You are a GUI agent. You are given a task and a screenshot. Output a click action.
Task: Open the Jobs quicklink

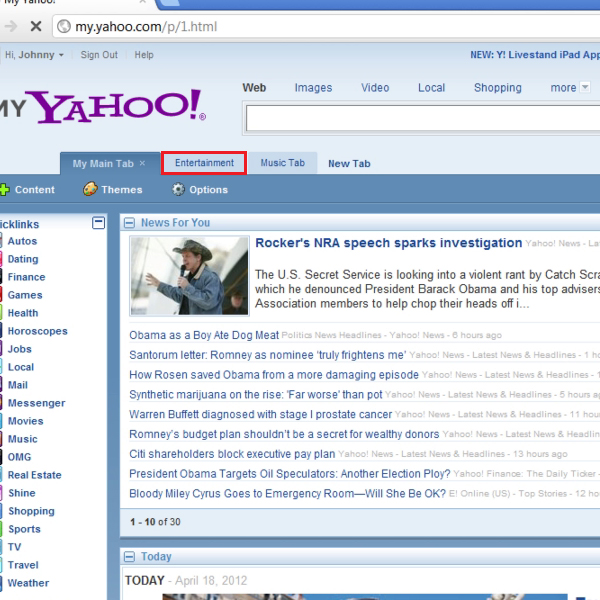click(20, 349)
